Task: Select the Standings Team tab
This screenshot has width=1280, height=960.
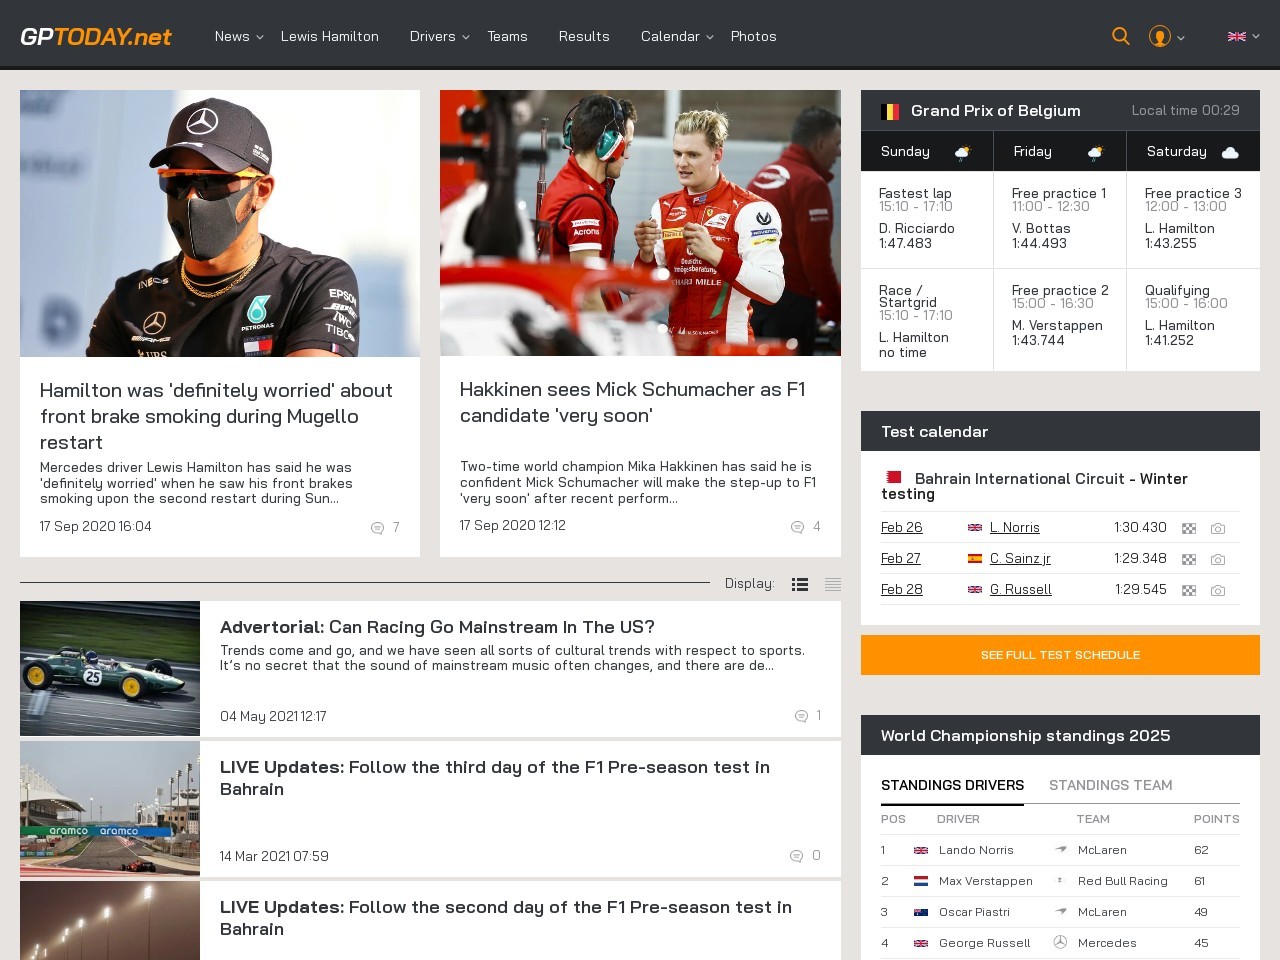Action: [x=1110, y=785]
